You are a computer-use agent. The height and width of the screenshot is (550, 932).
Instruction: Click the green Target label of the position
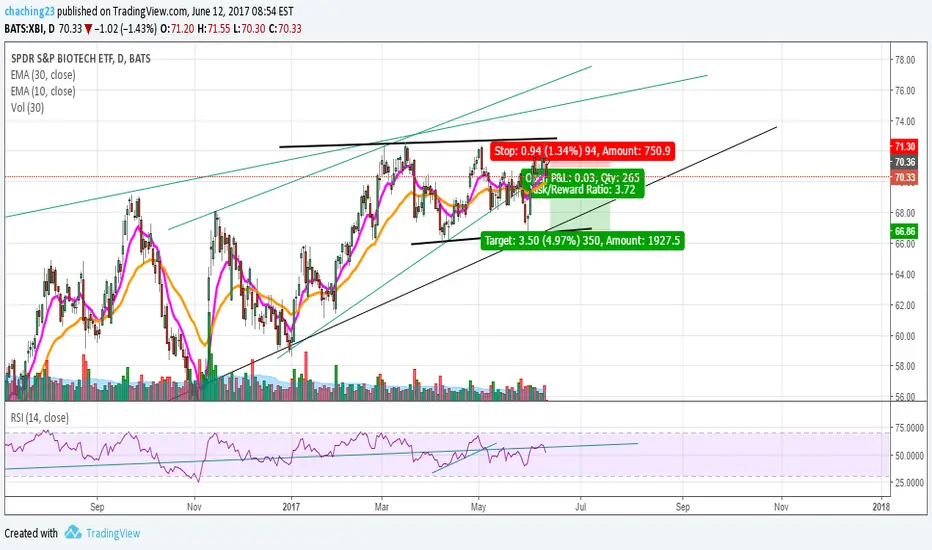click(x=582, y=241)
